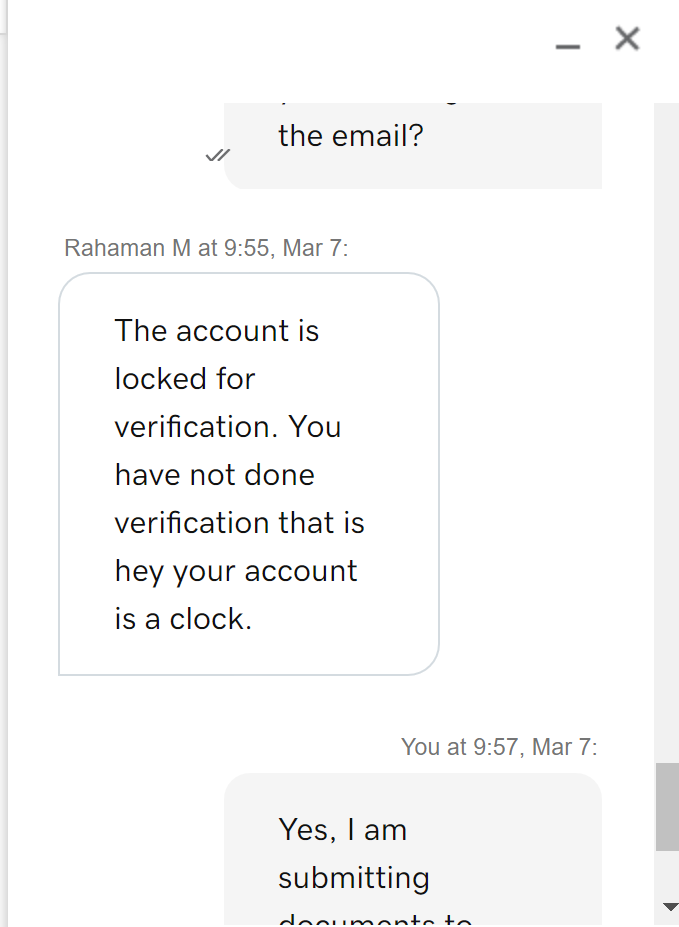This screenshot has width=679, height=927.
Task: Click the 'is a clock.' text line
Action: 183,619
